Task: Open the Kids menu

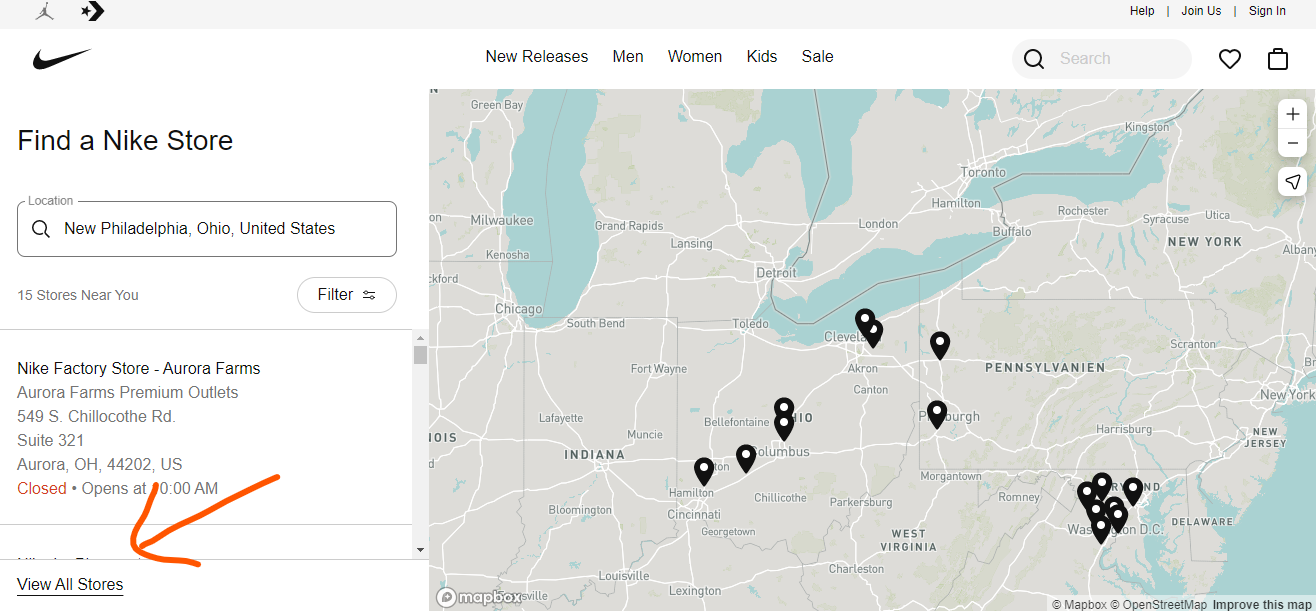Action: (x=762, y=57)
